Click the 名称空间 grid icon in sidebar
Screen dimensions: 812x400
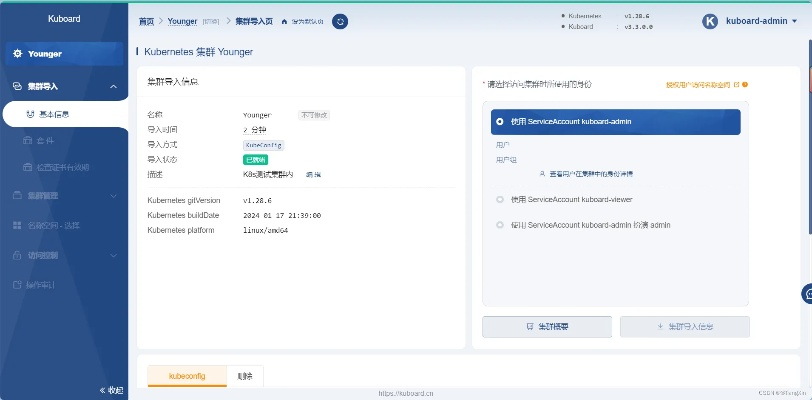pyautogui.click(x=17, y=225)
